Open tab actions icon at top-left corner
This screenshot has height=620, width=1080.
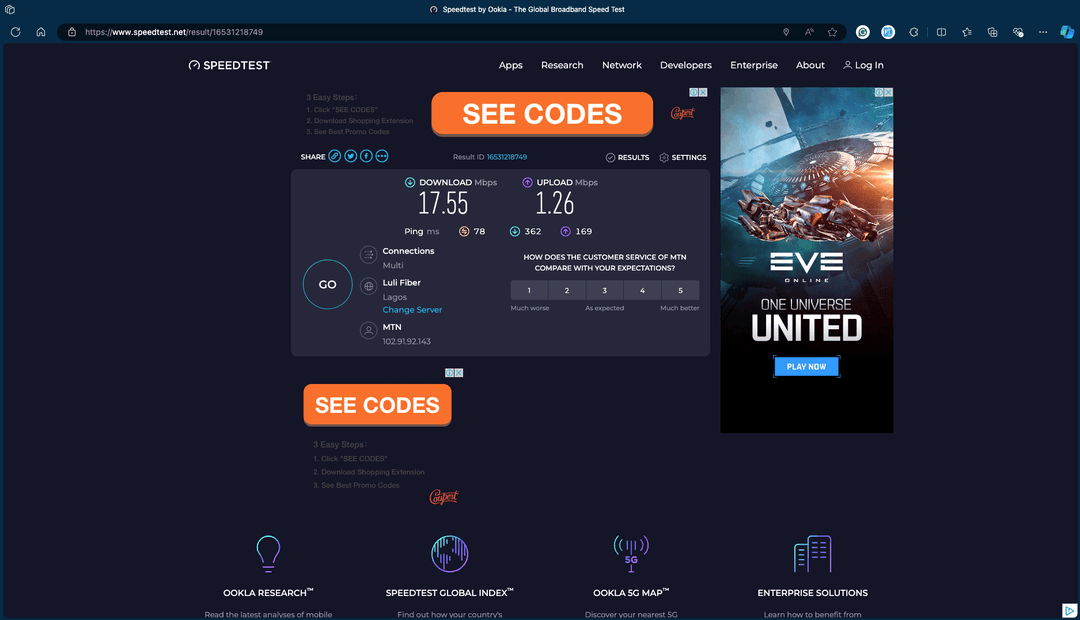click(x=10, y=10)
